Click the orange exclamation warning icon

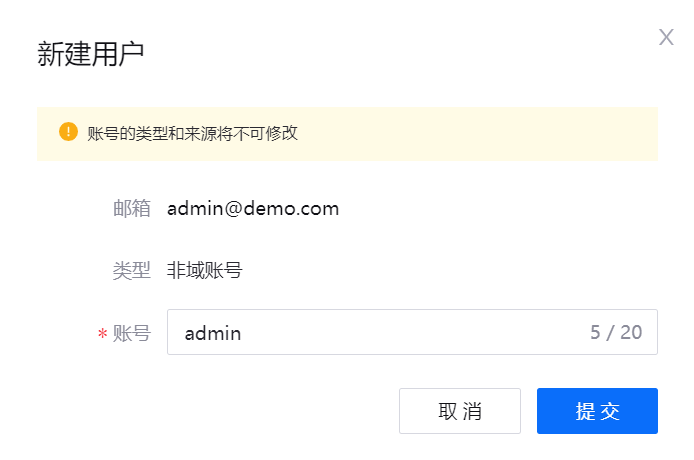(68, 132)
